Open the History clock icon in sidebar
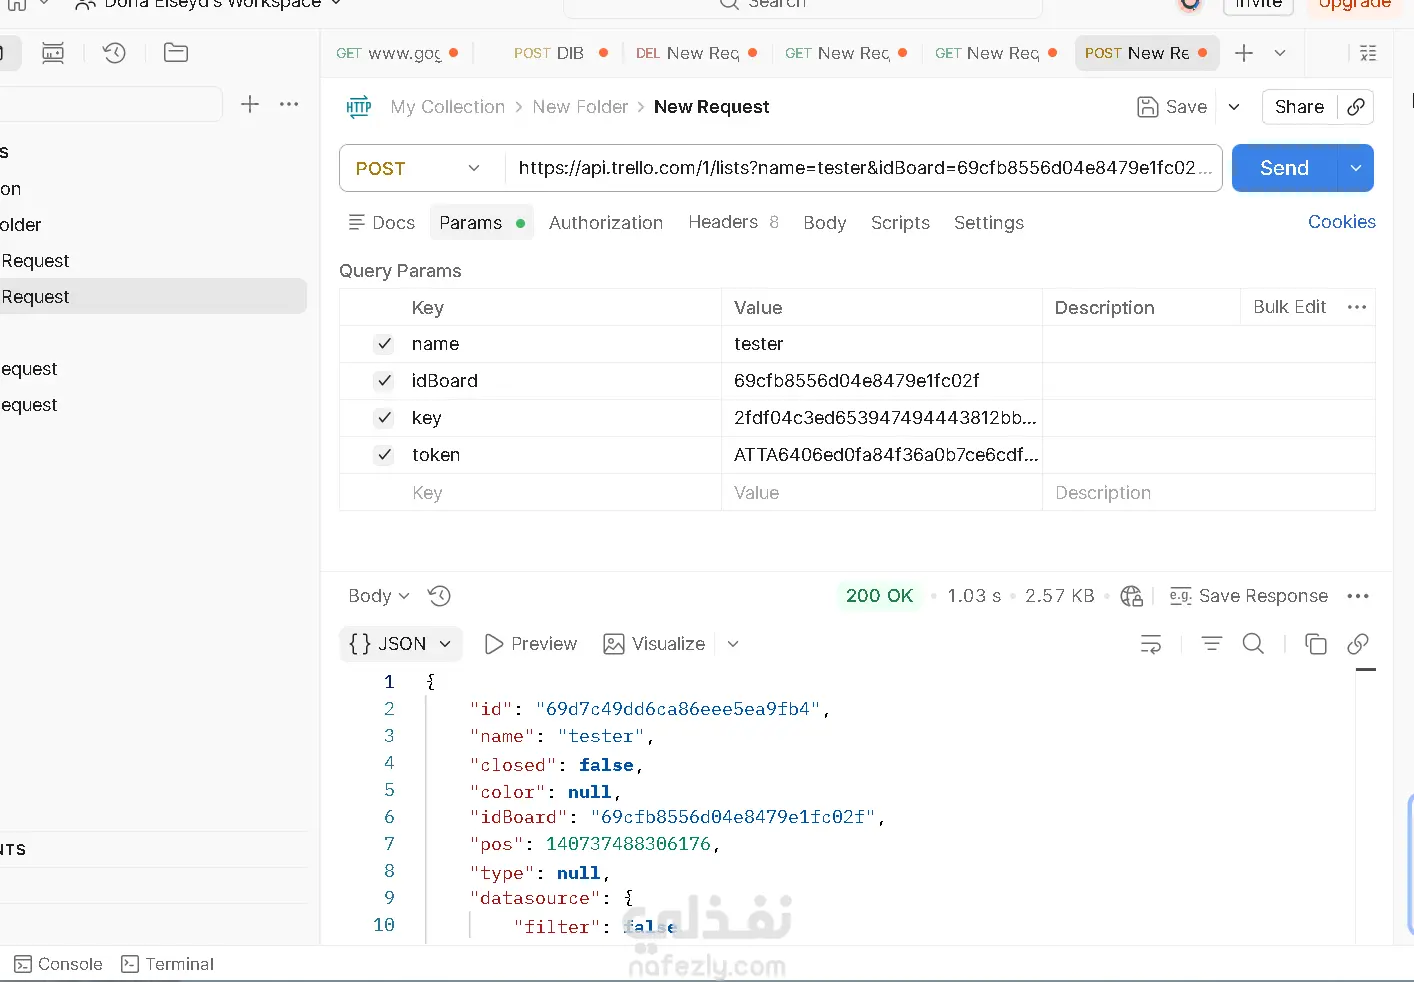The image size is (1414, 982). point(115,53)
